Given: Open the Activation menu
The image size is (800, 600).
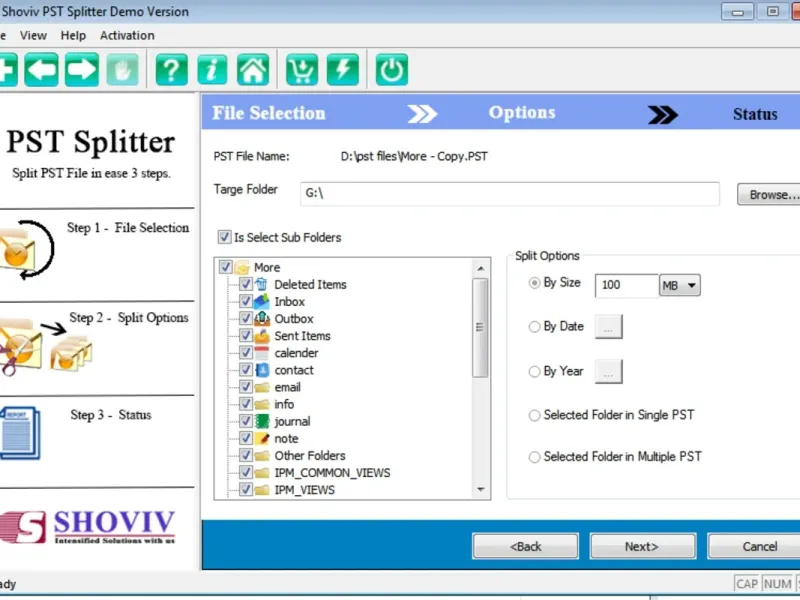Looking at the screenshot, I should click(127, 36).
